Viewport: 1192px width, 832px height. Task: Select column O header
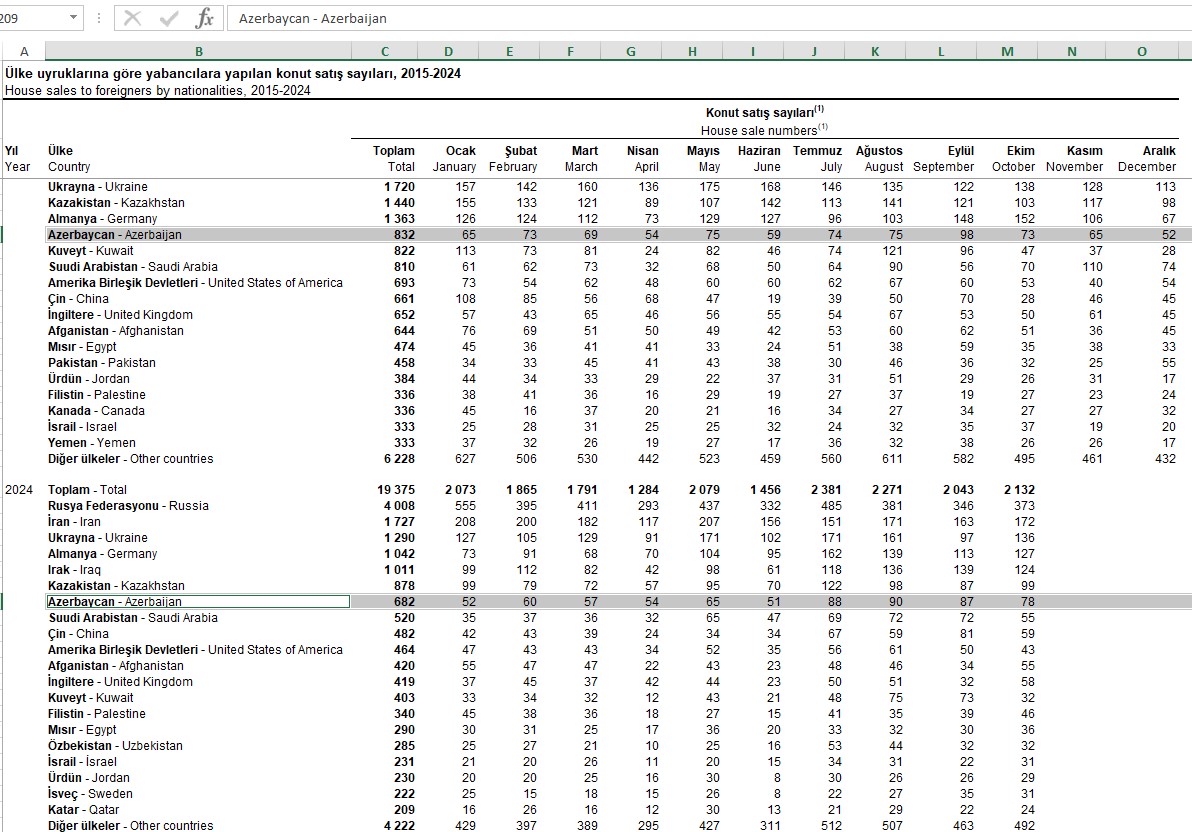[1141, 52]
